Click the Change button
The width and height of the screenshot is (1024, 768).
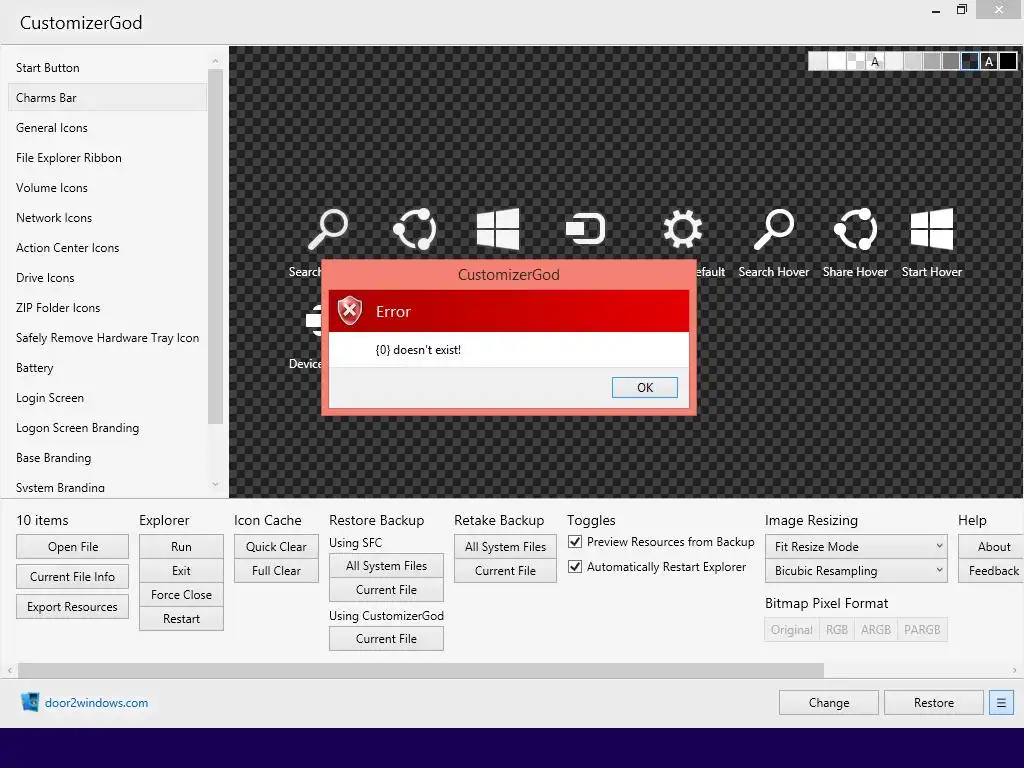tap(829, 703)
